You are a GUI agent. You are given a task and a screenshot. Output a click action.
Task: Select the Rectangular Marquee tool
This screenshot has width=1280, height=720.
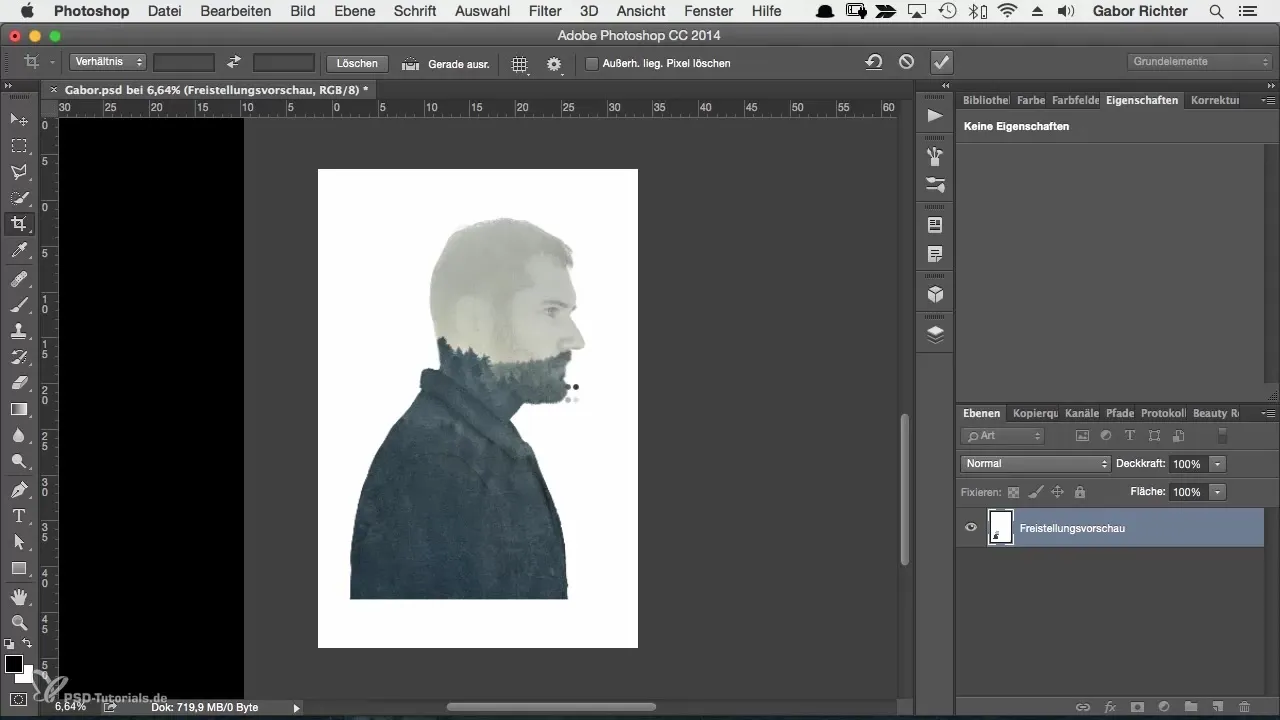[x=19, y=146]
